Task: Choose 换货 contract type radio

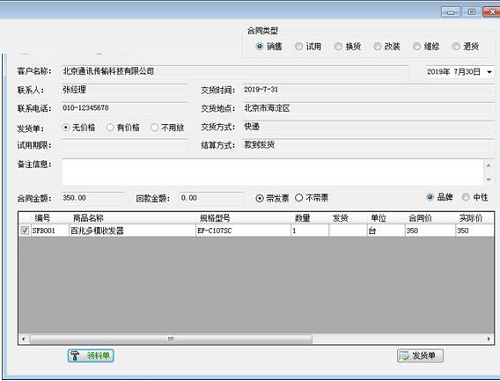Action: 338,46
